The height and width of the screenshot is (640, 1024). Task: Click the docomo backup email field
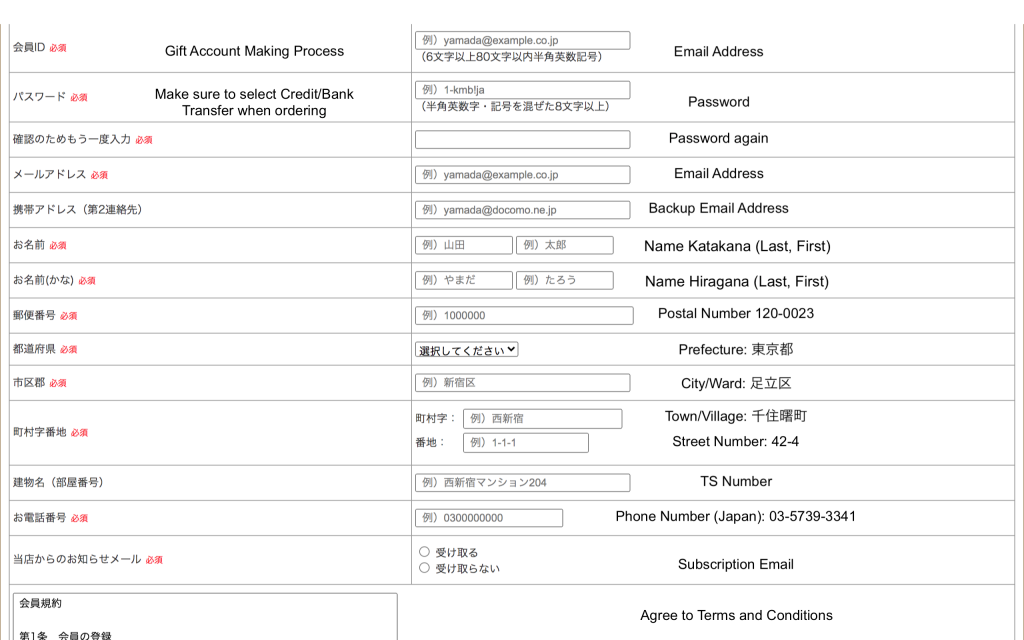coord(522,210)
